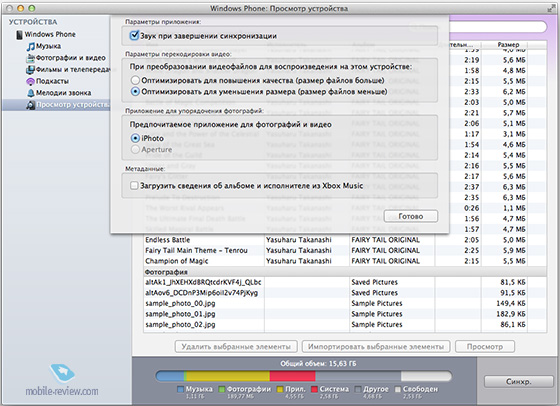This screenshot has height=406, width=560.
Task: Choose optimize for higher quality radio option
Action: [x=135, y=80]
